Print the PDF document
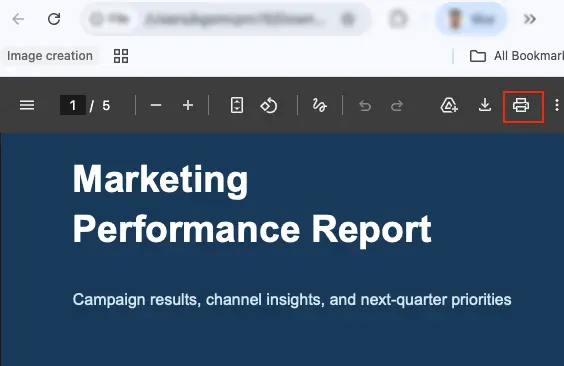564x366 pixels. point(521,105)
